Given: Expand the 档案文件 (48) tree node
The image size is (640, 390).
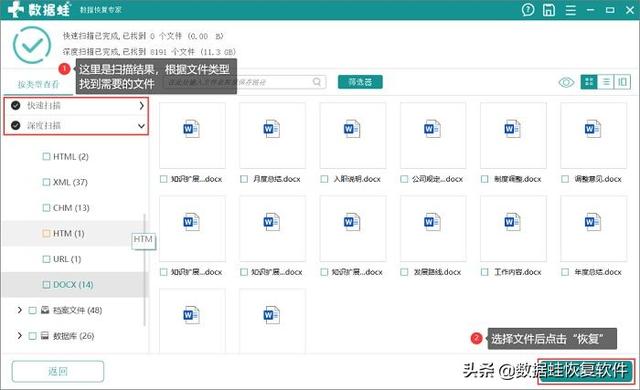Looking at the screenshot, I should (x=20, y=310).
